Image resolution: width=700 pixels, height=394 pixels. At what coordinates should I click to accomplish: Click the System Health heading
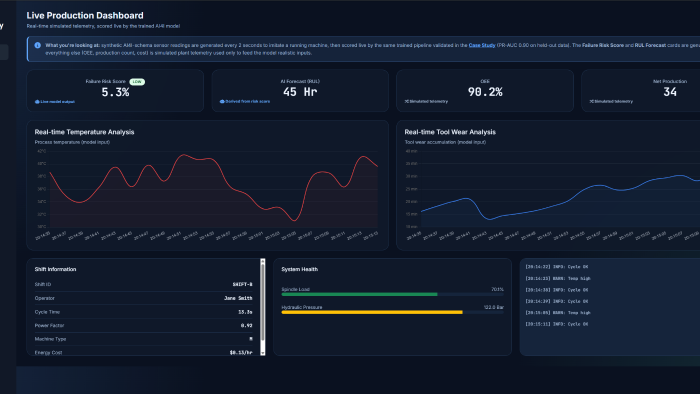click(x=300, y=269)
